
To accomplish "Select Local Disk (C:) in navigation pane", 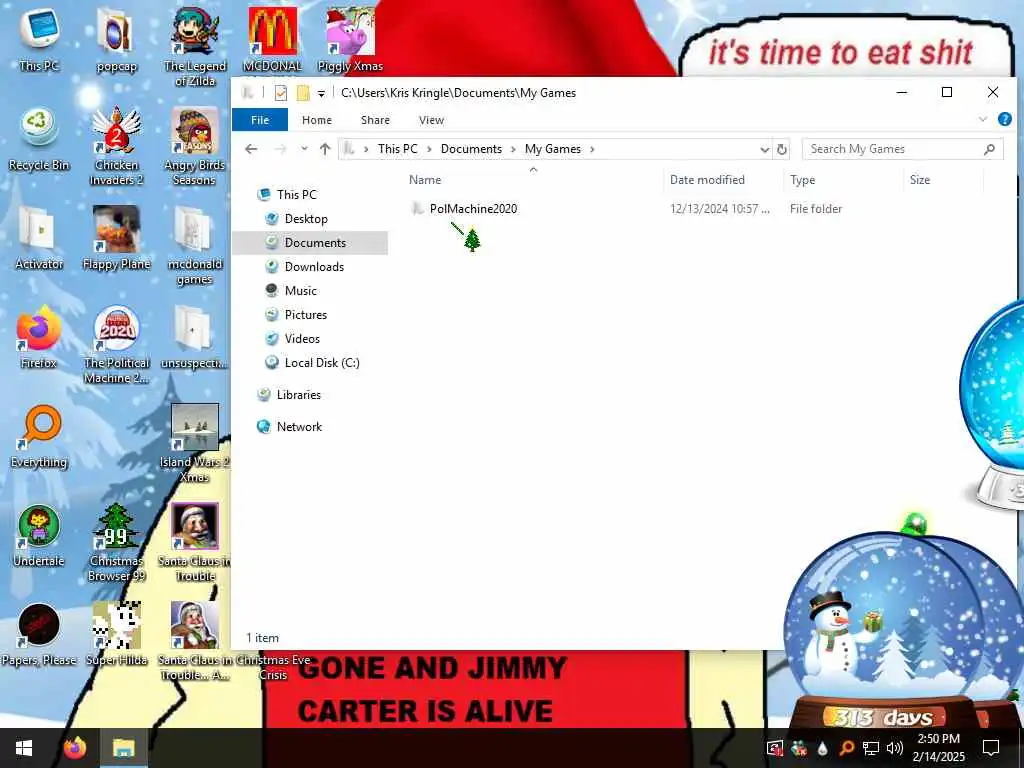I will (321, 362).
